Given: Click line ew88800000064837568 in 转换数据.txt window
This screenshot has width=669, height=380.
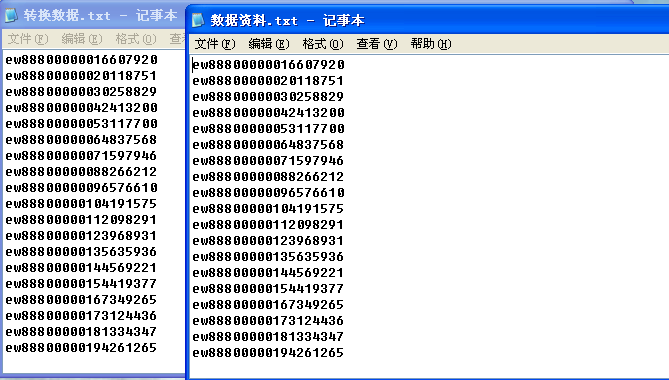Looking at the screenshot, I should coord(81,140).
